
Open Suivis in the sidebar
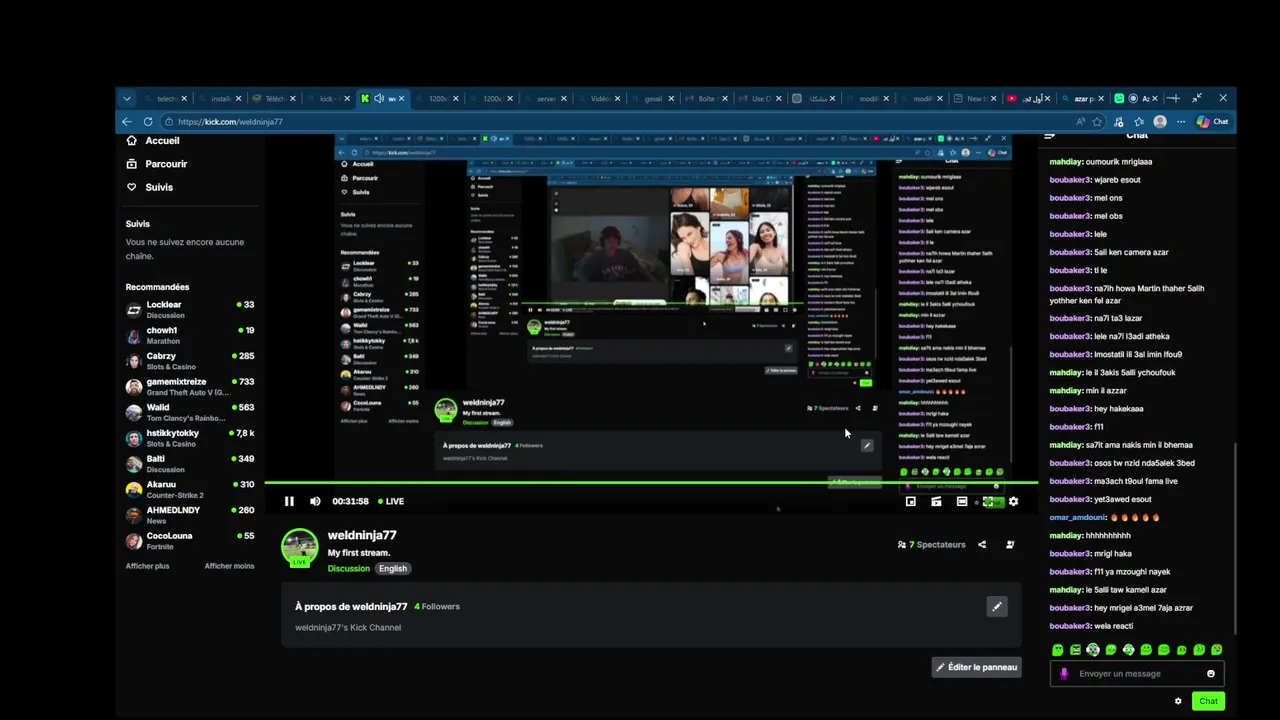tap(159, 187)
